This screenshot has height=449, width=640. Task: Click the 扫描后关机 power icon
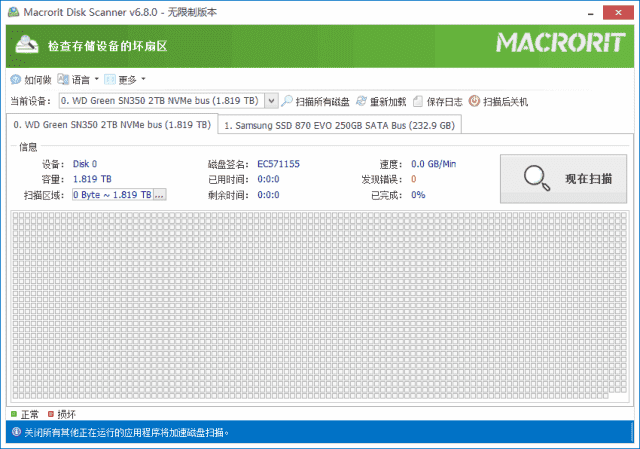(x=474, y=101)
